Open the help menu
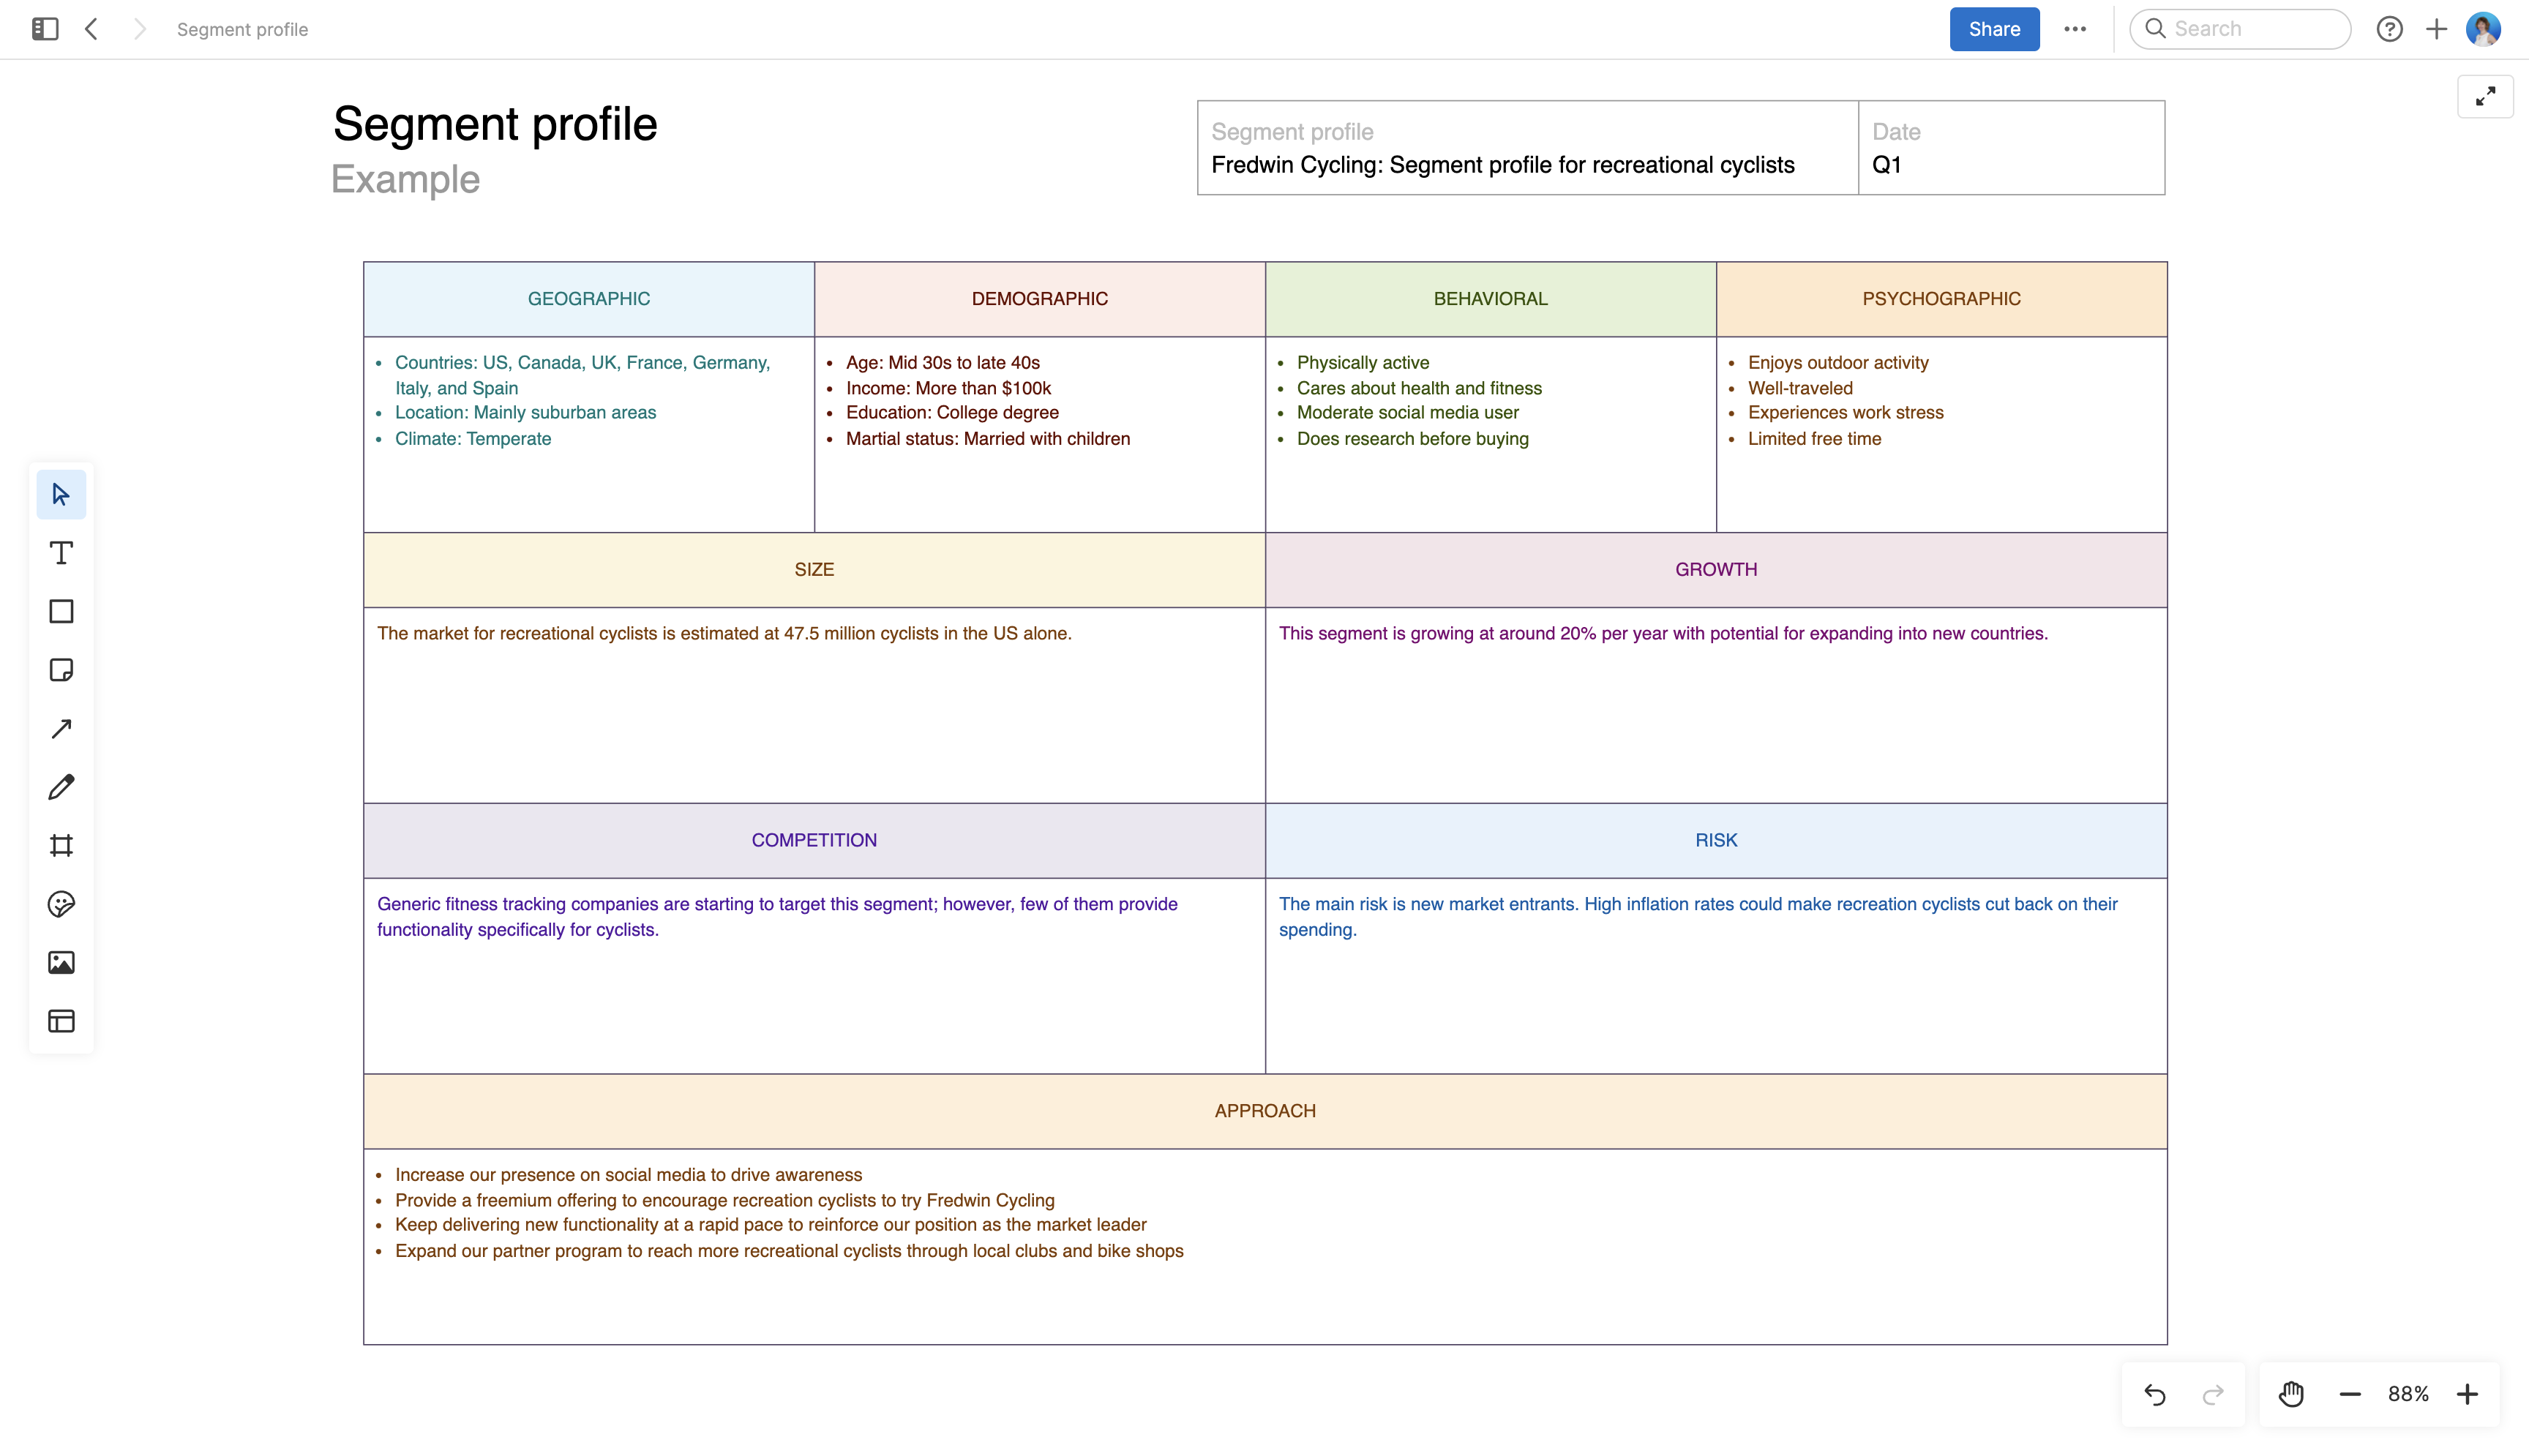 coord(2390,29)
